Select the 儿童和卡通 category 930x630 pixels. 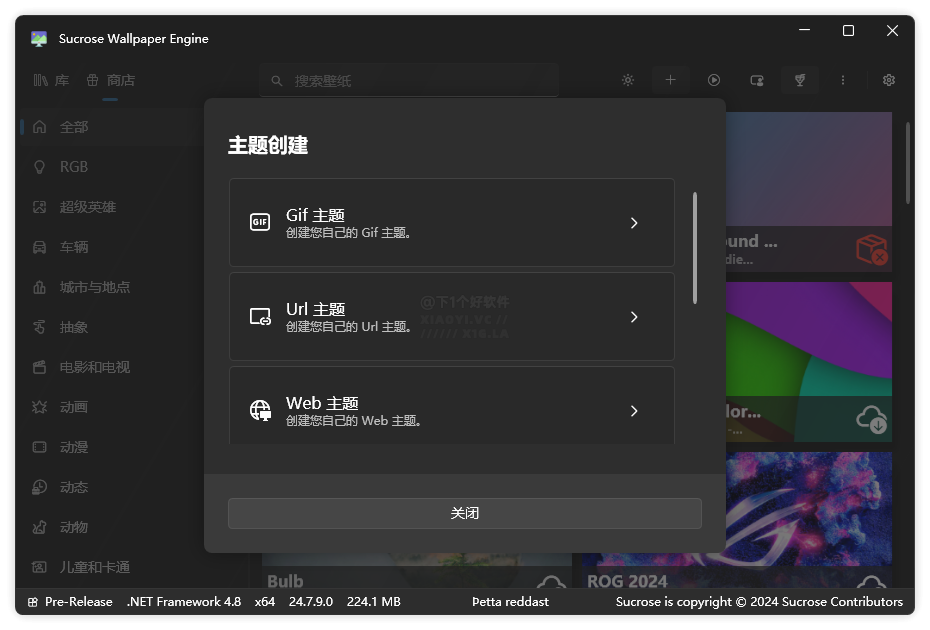pyautogui.click(x=112, y=567)
